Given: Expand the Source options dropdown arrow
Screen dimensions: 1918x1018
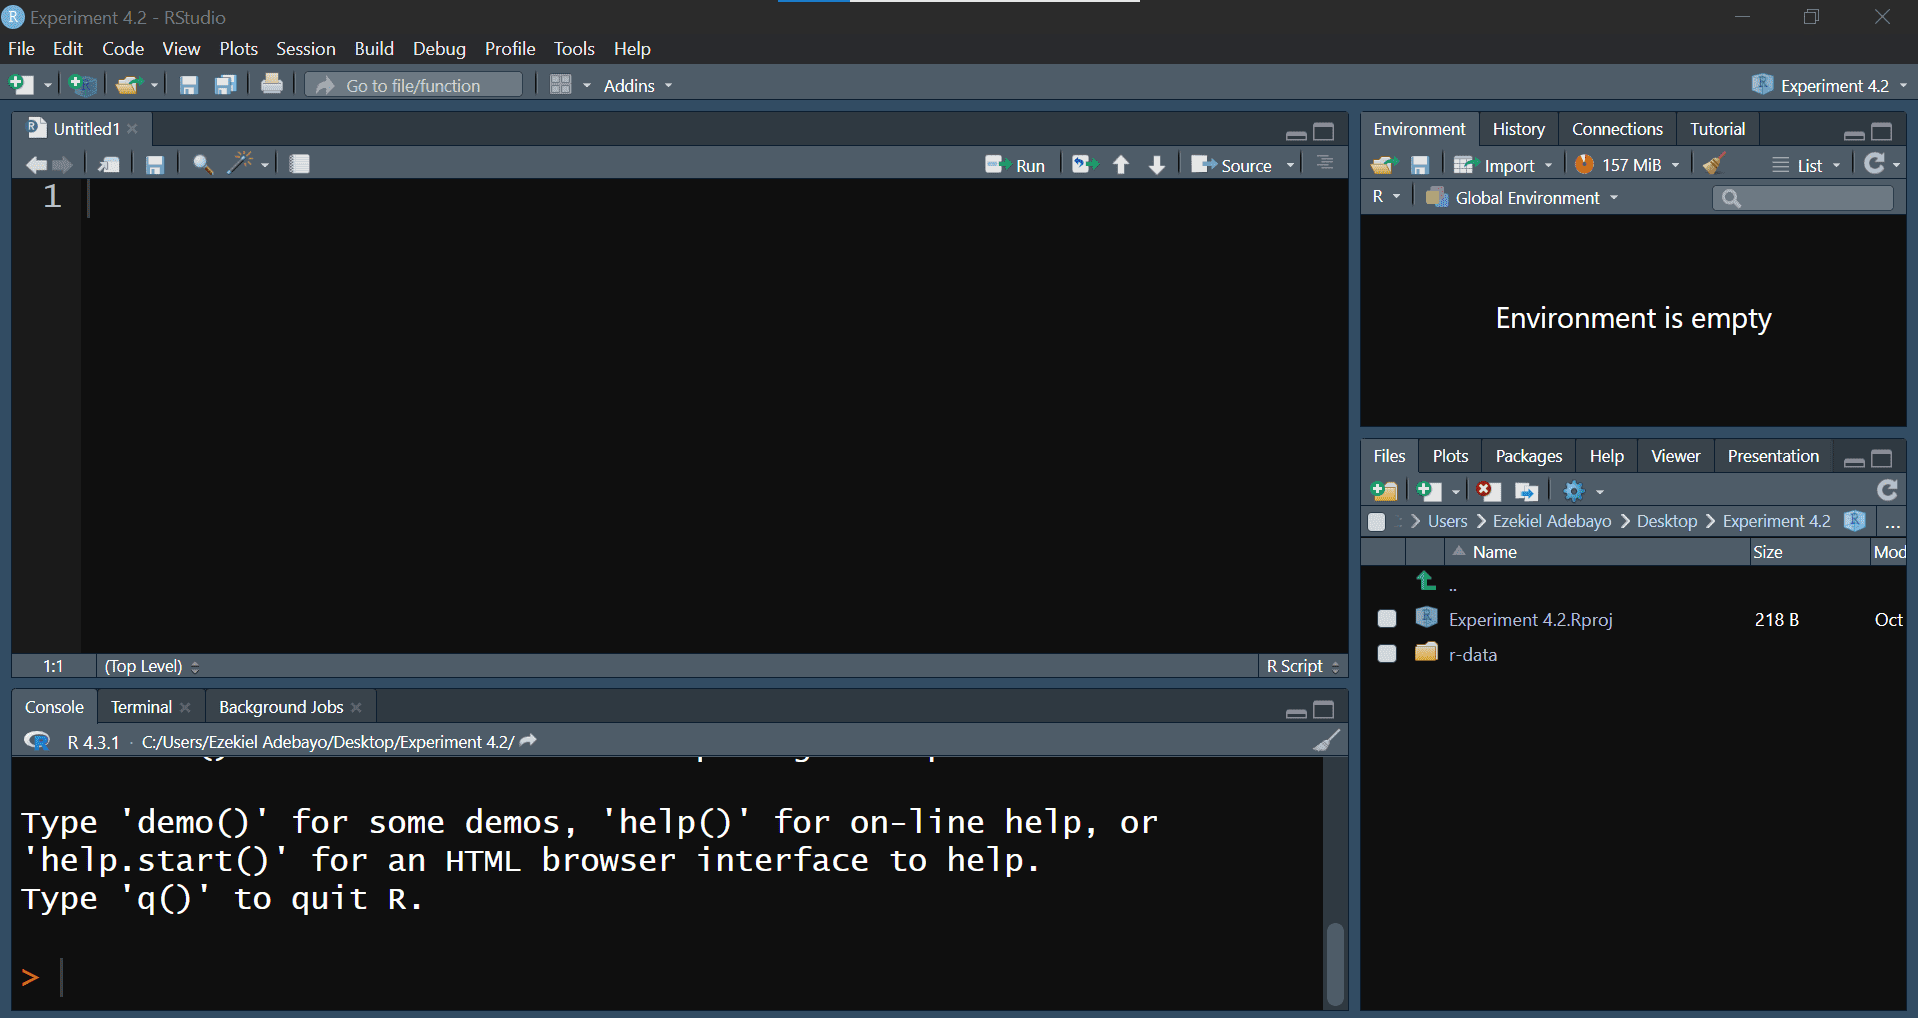Looking at the screenshot, I should click(x=1290, y=166).
